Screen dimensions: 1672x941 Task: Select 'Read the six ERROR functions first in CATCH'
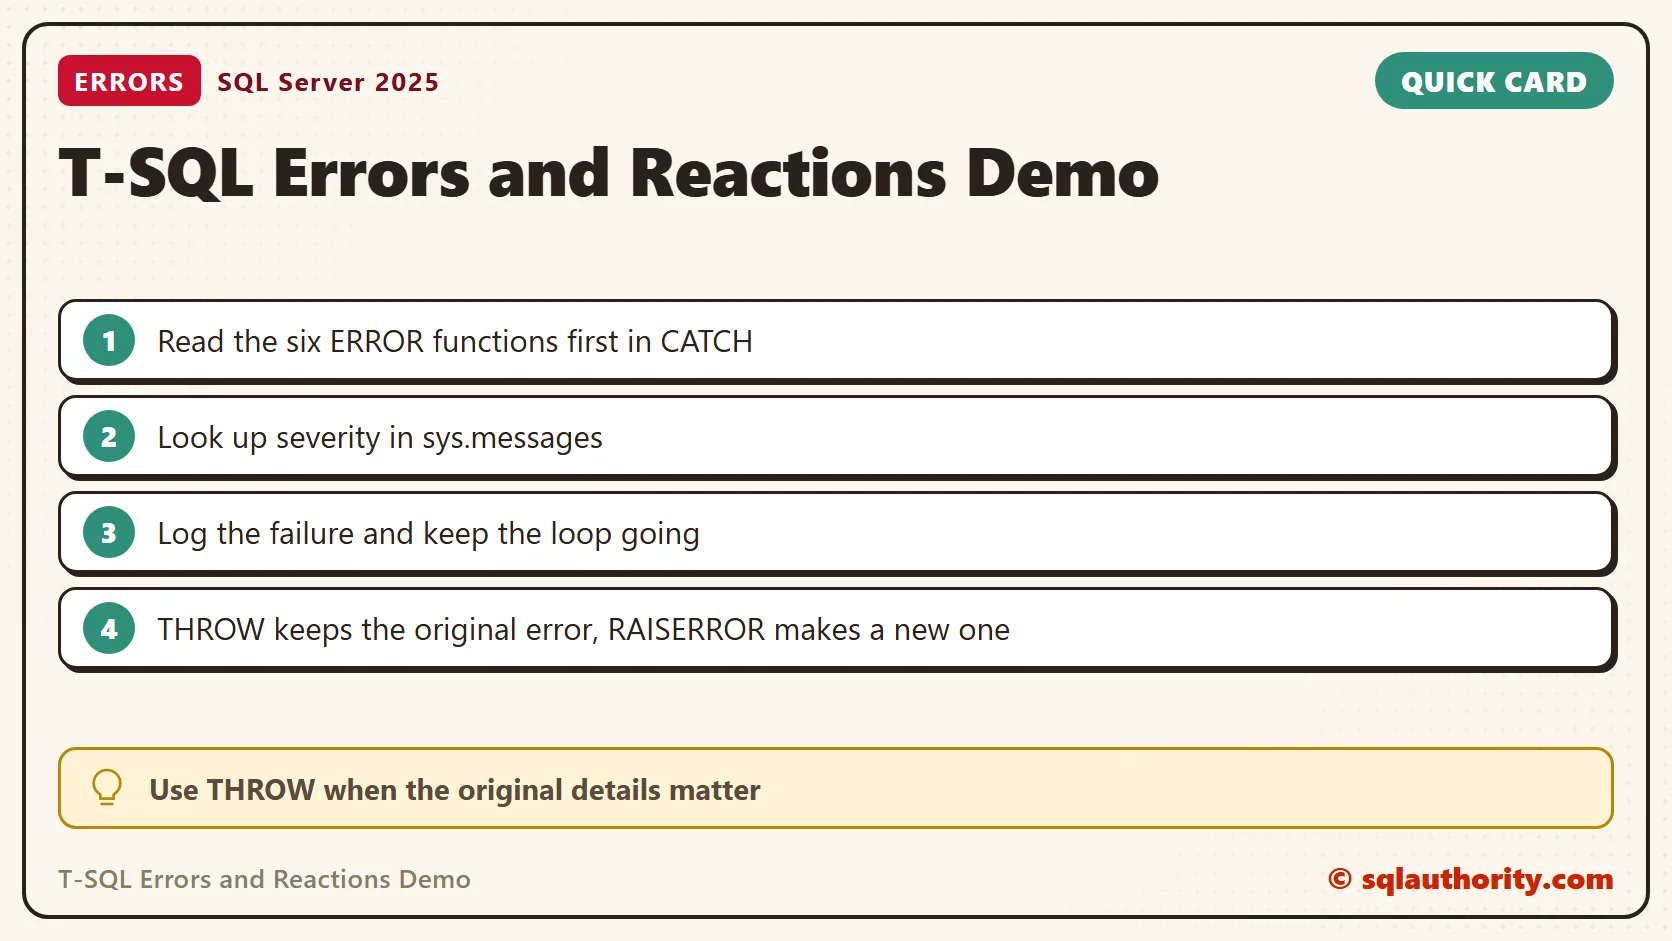point(837,341)
